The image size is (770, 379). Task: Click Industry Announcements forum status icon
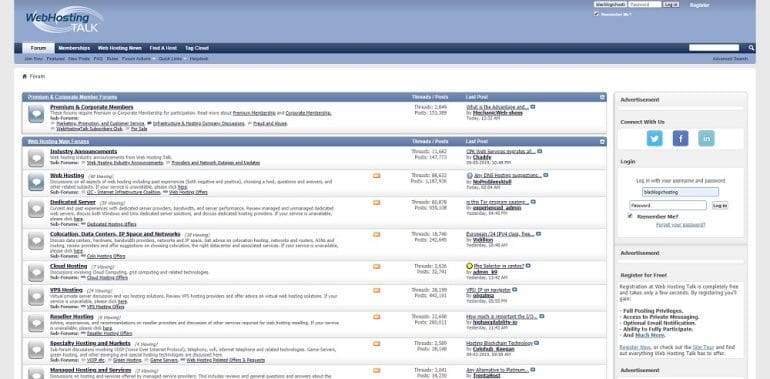36,159
